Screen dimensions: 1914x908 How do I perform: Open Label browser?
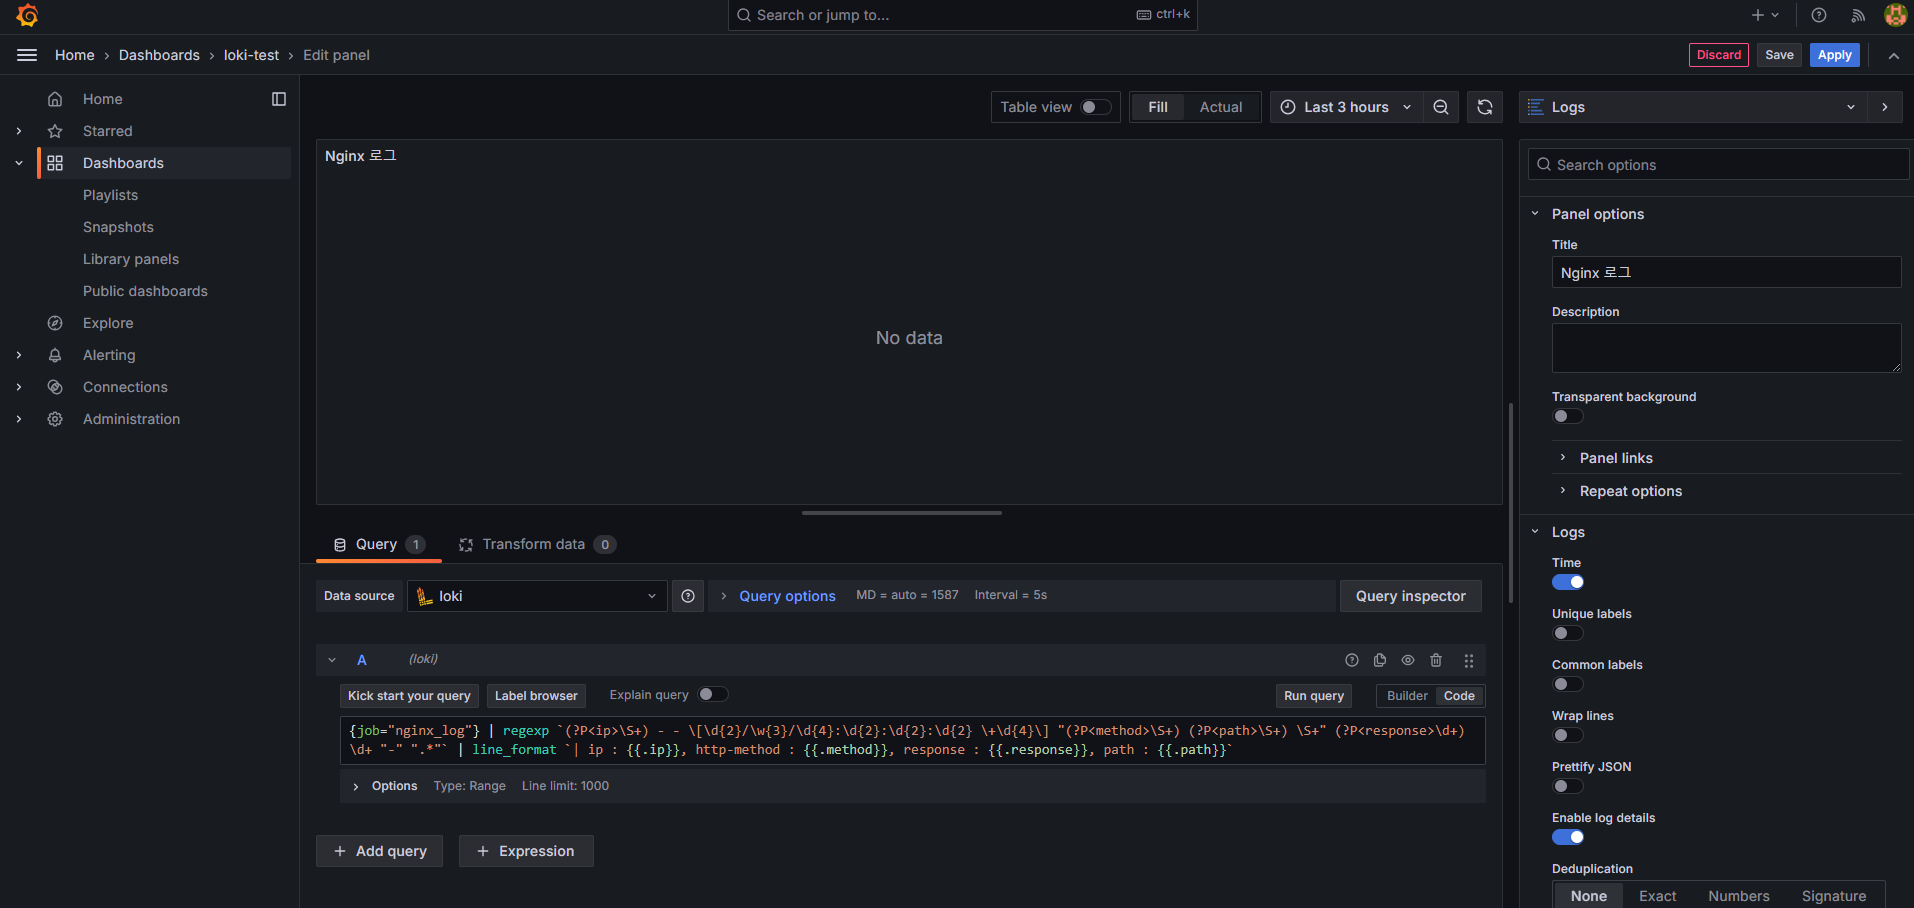536,696
